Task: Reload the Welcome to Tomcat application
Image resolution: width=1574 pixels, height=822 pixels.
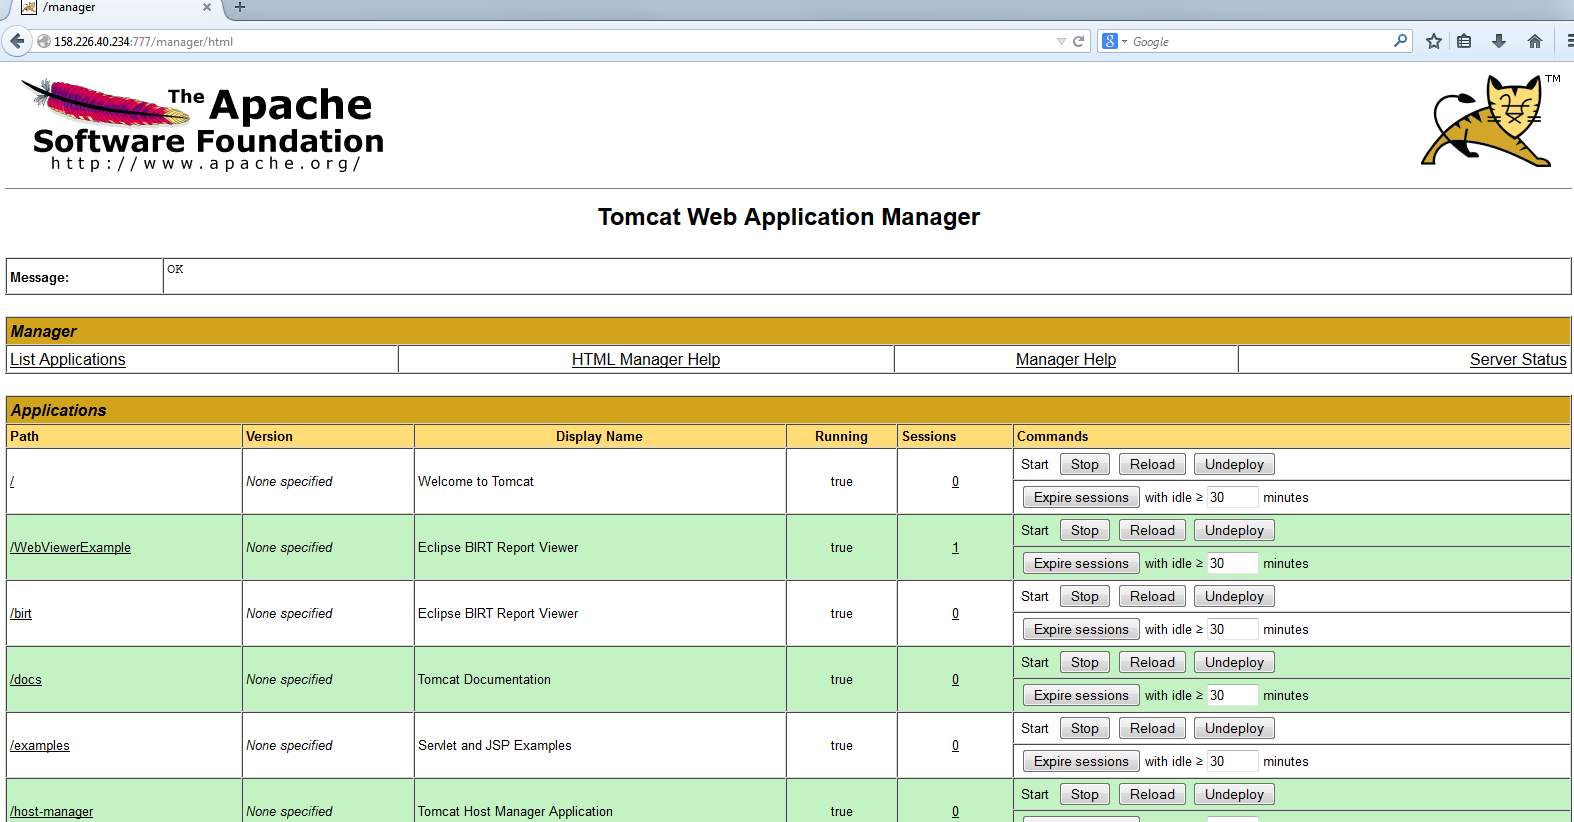Action: tap(1153, 464)
